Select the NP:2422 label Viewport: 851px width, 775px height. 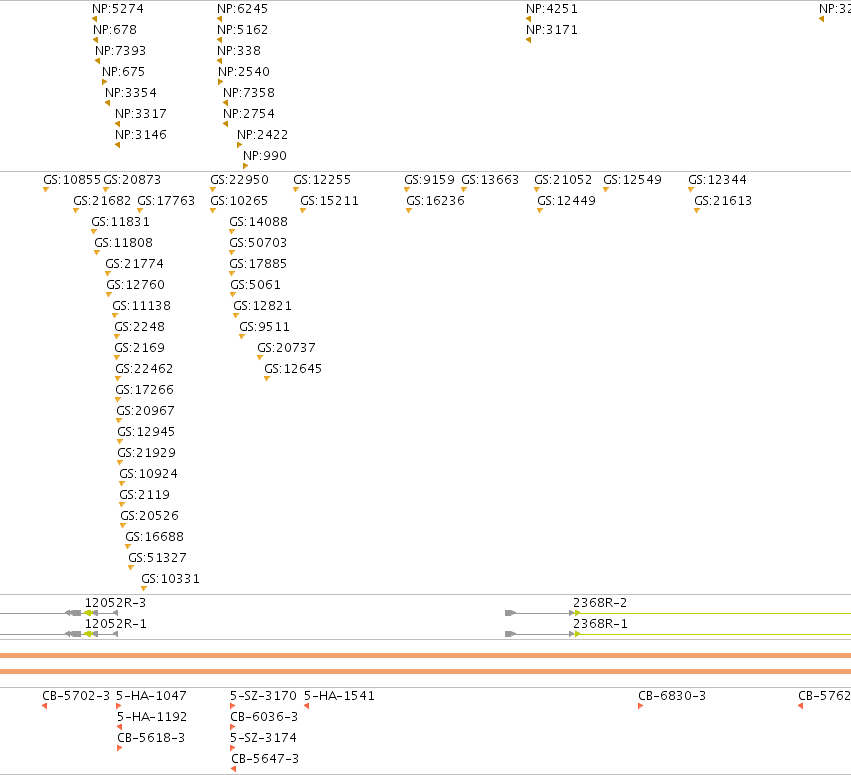(x=263, y=135)
